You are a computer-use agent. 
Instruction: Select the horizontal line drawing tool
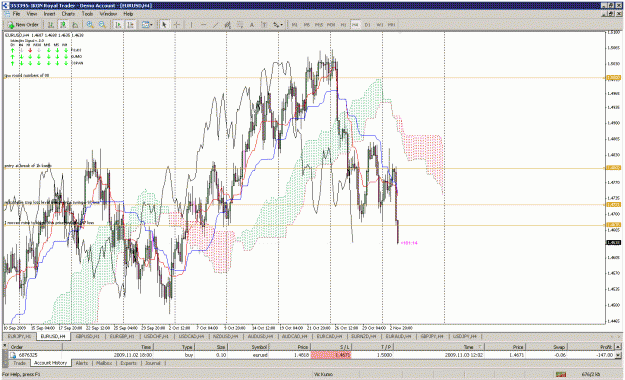click(x=203, y=25)
